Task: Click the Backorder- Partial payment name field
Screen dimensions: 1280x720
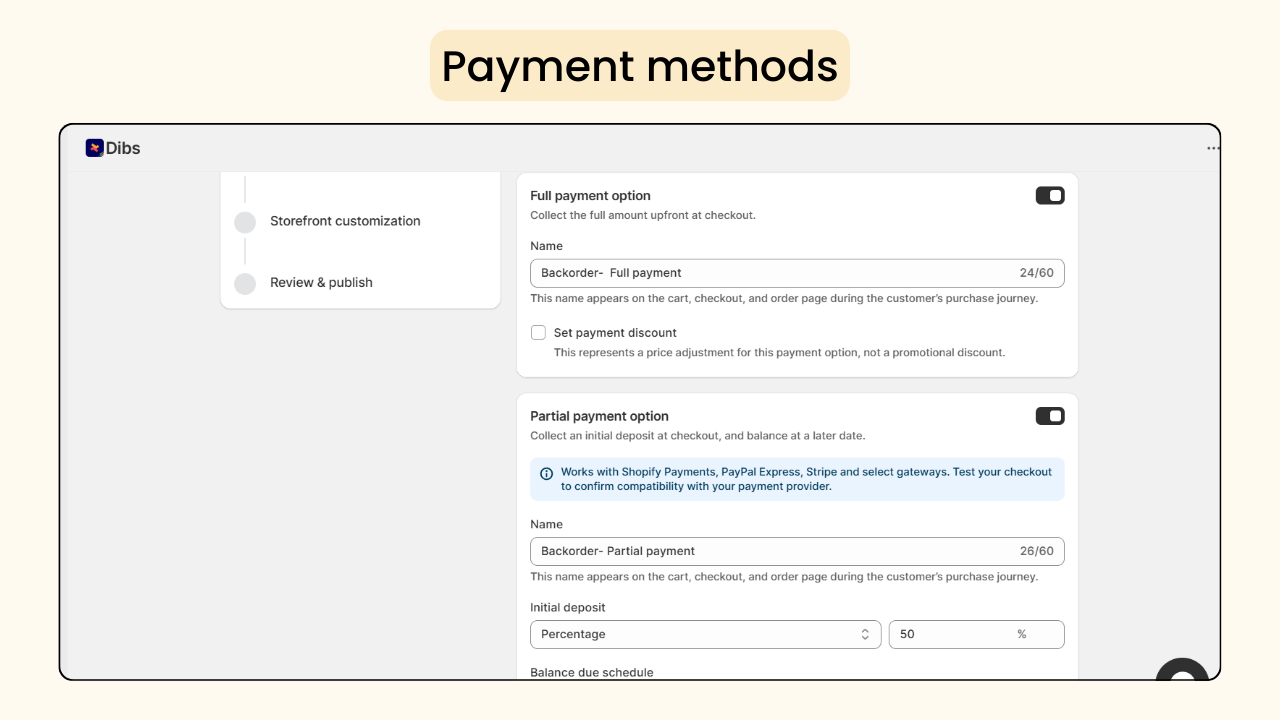Action: click(x=797, y=551)
